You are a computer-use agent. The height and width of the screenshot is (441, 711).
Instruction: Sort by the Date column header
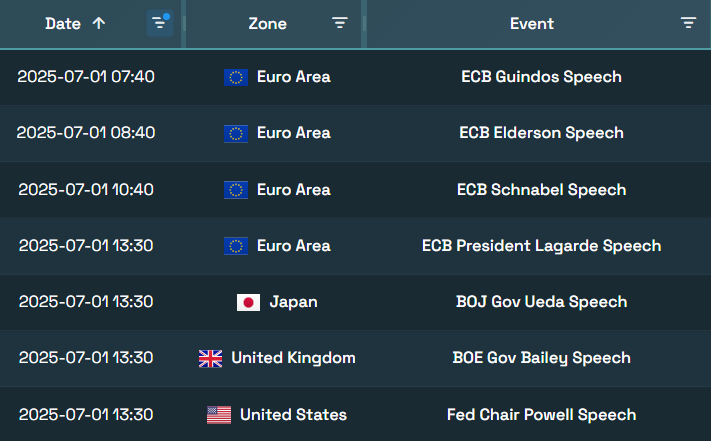(x=63, y=24)
